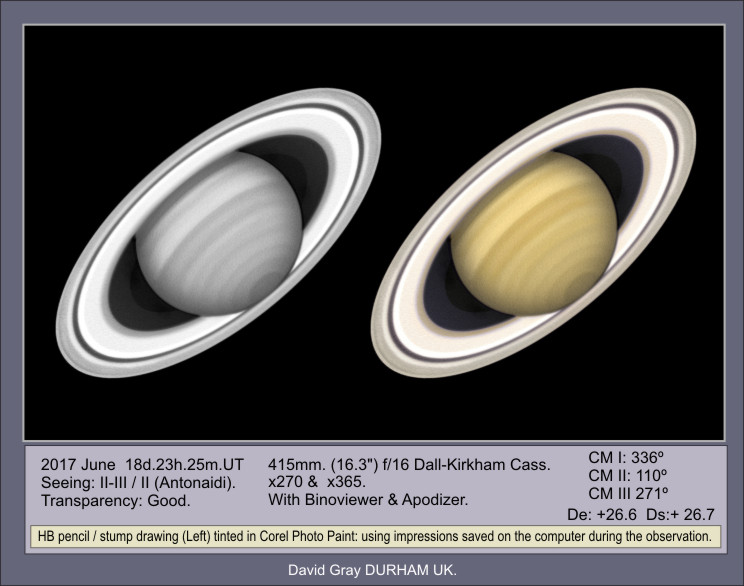Click the 'Transparency: Good.' text
Viewport: 744px width, 586px height.
tap(116, 501)
